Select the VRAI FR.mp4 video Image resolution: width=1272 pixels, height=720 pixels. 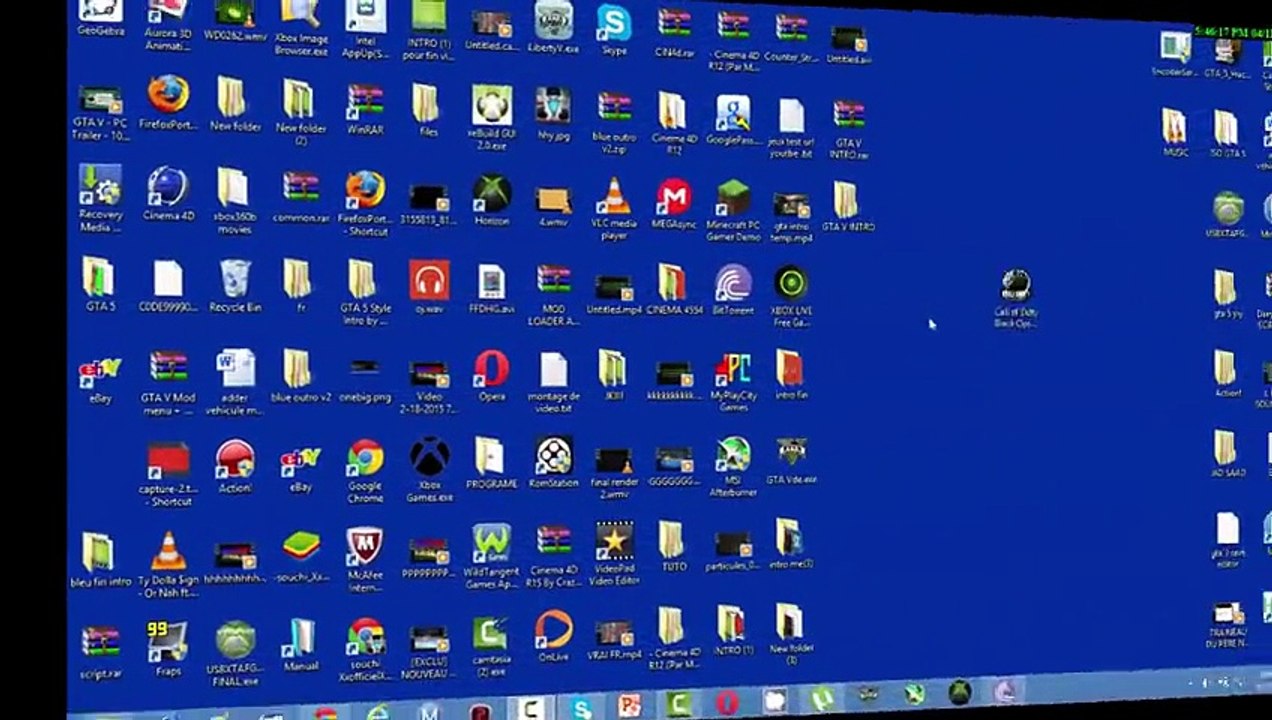coord(614,640)
